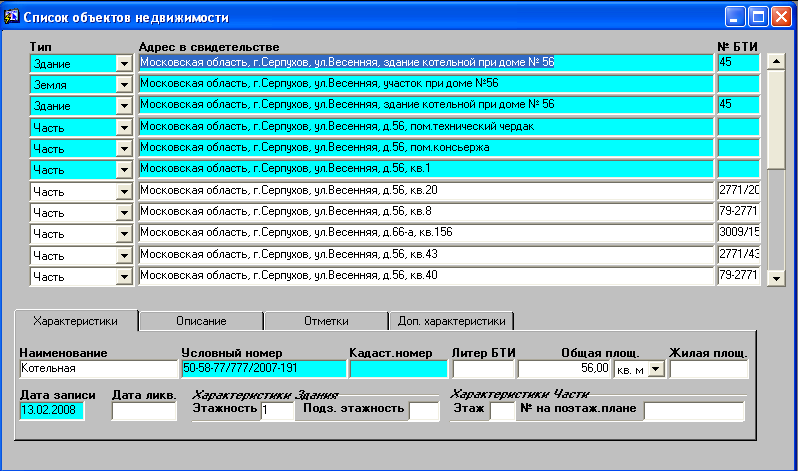798x471 pixels.
Task: Select the address ending 'д.56, кв.43'
Action: pyautogui.click(x=426, y=254)
